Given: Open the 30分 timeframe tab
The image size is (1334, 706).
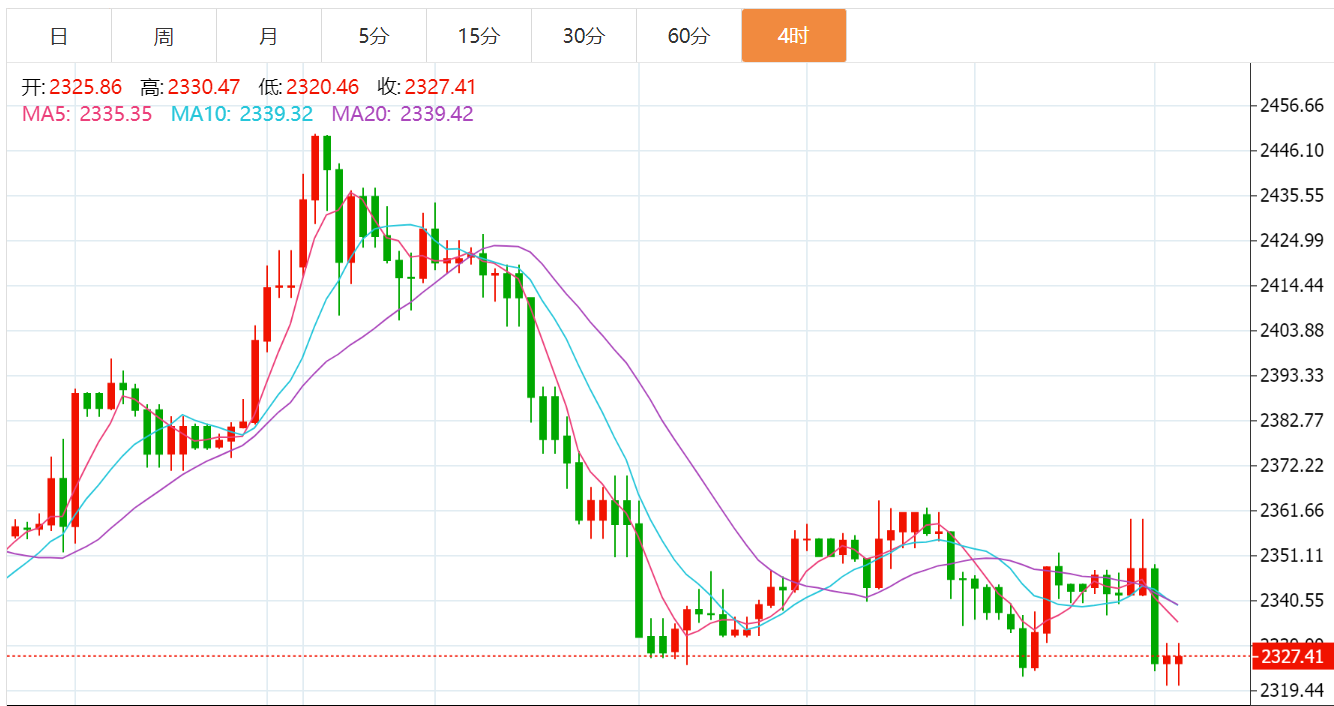Looking at the screenshot, I should tap(584, 37).
